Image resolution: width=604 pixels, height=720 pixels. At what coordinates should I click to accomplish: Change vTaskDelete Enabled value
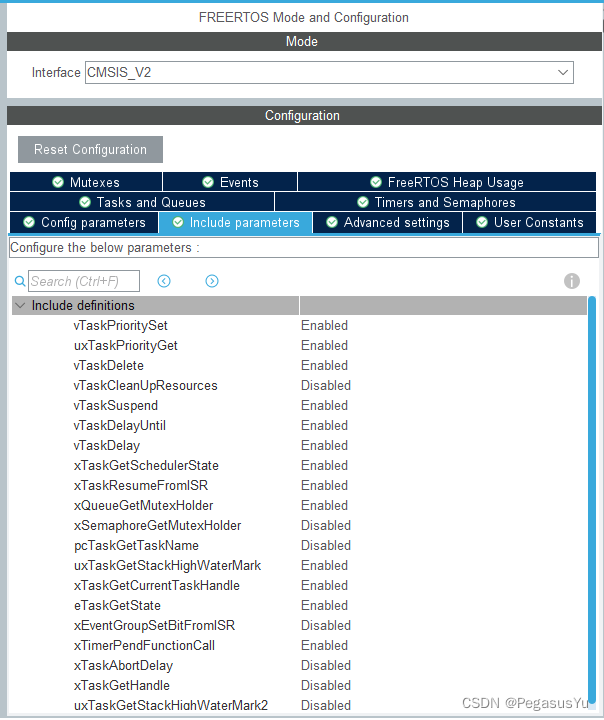(324, 366)
